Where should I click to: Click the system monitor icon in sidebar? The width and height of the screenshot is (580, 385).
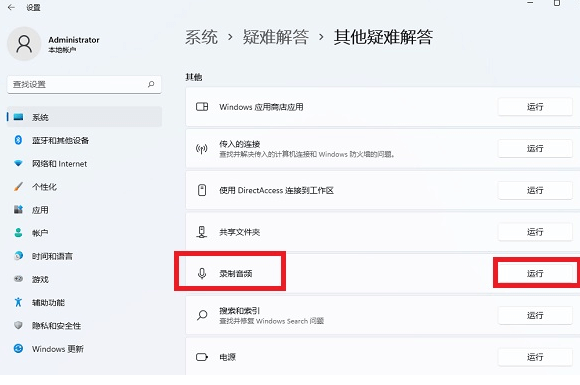click(18, 117)
